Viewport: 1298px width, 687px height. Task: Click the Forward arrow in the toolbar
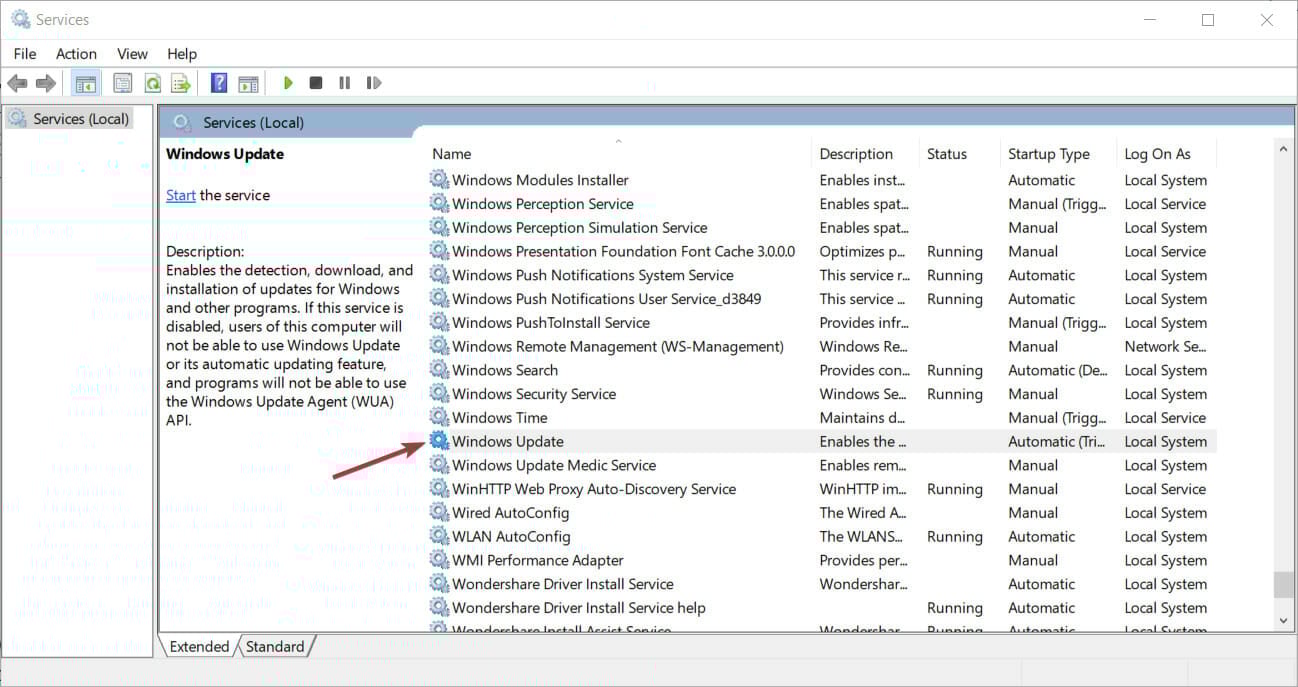(46, 83)
